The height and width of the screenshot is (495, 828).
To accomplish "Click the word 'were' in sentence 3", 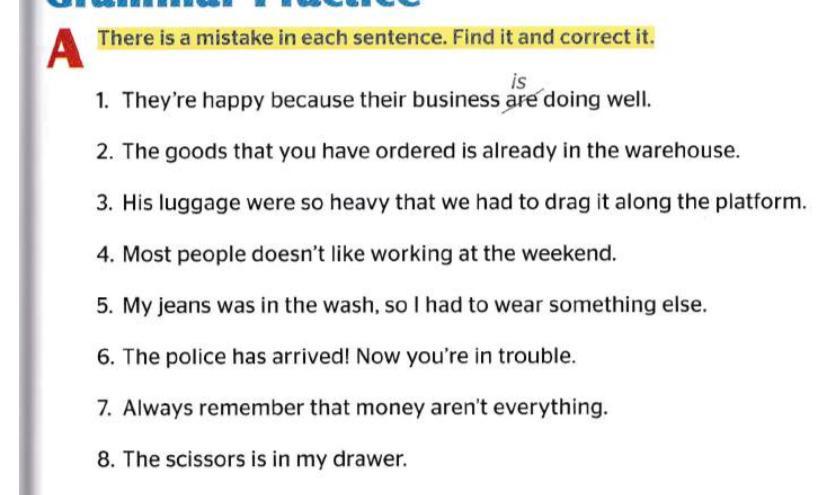I will [265, 203].
